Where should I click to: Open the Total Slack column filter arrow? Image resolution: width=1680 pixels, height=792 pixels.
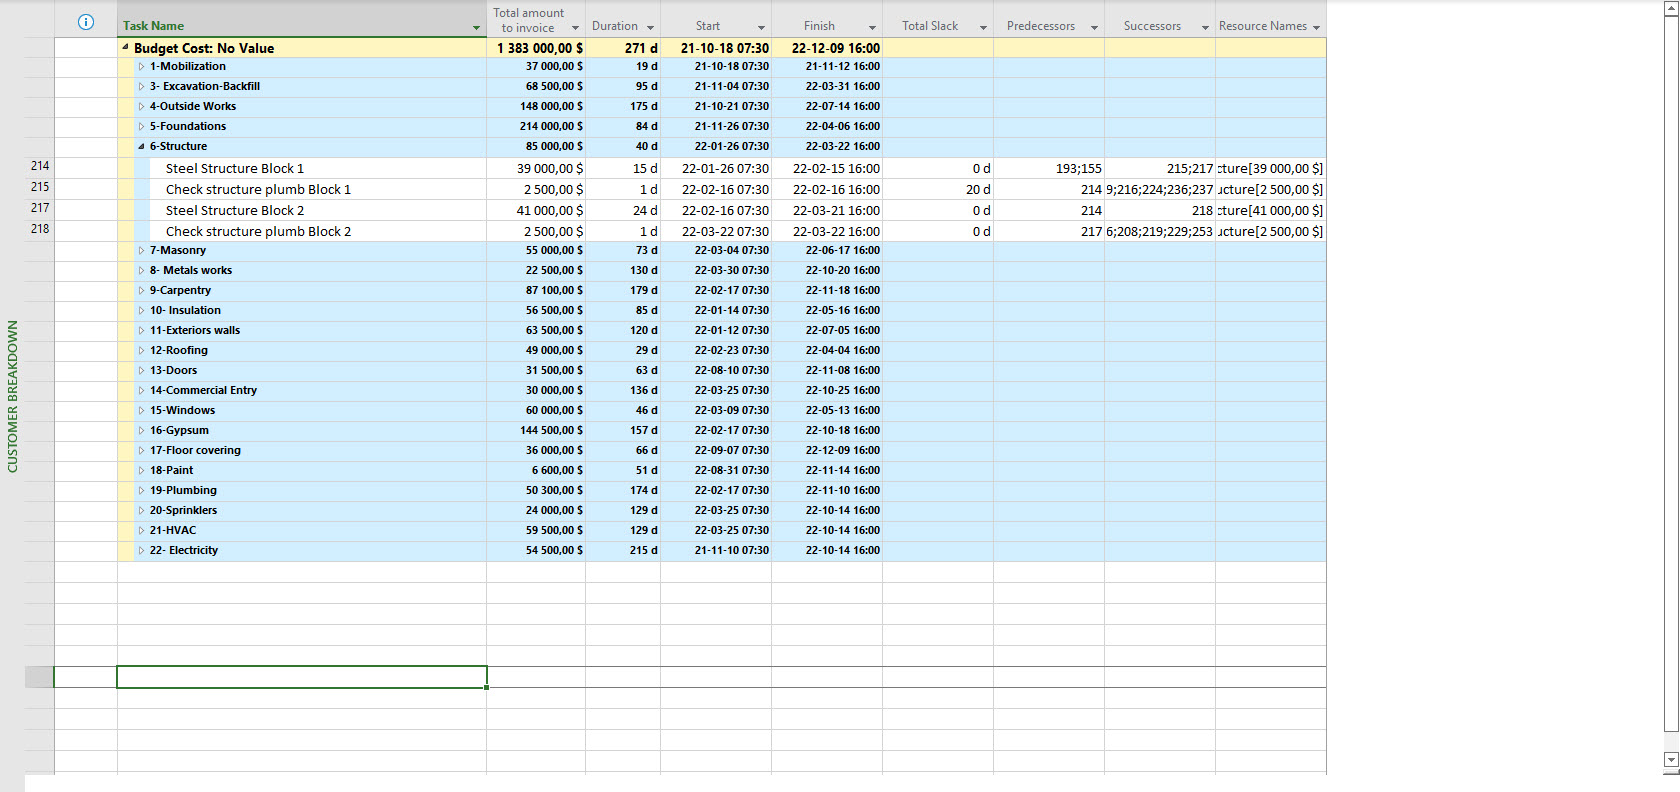coord(983,28)
